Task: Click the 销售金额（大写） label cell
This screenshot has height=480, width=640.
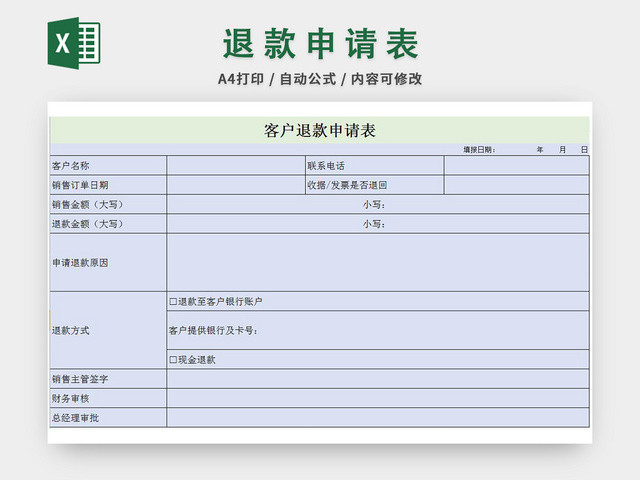Action: pos(108,204)
